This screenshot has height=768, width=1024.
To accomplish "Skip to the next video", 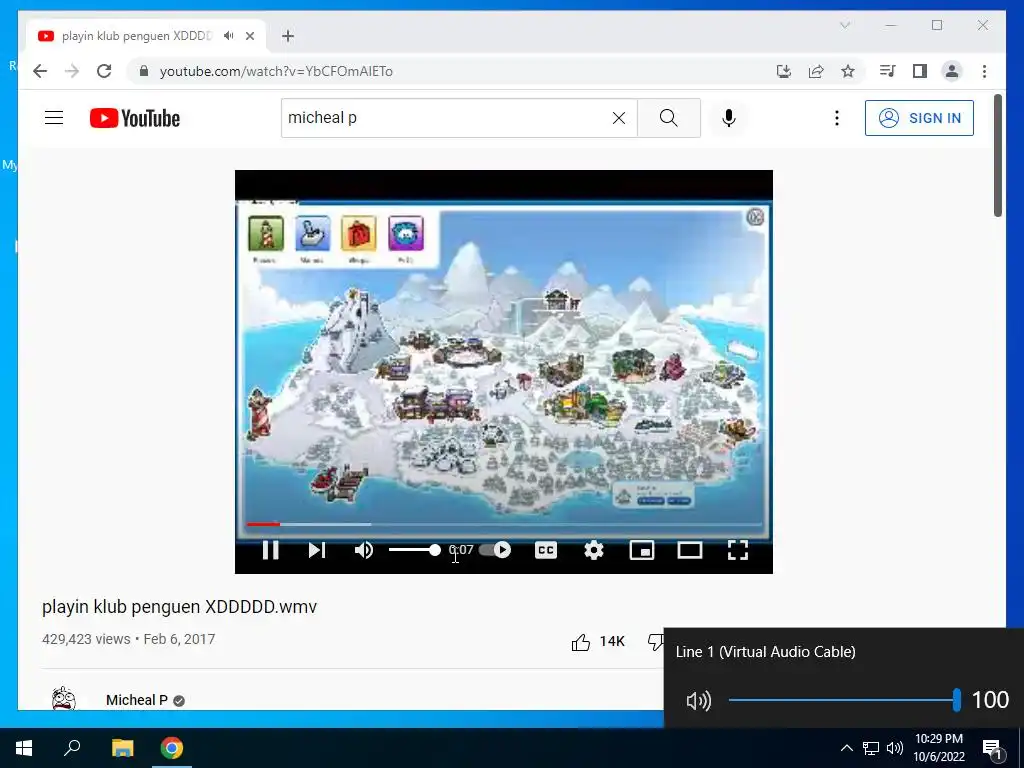I will point(317,551).
